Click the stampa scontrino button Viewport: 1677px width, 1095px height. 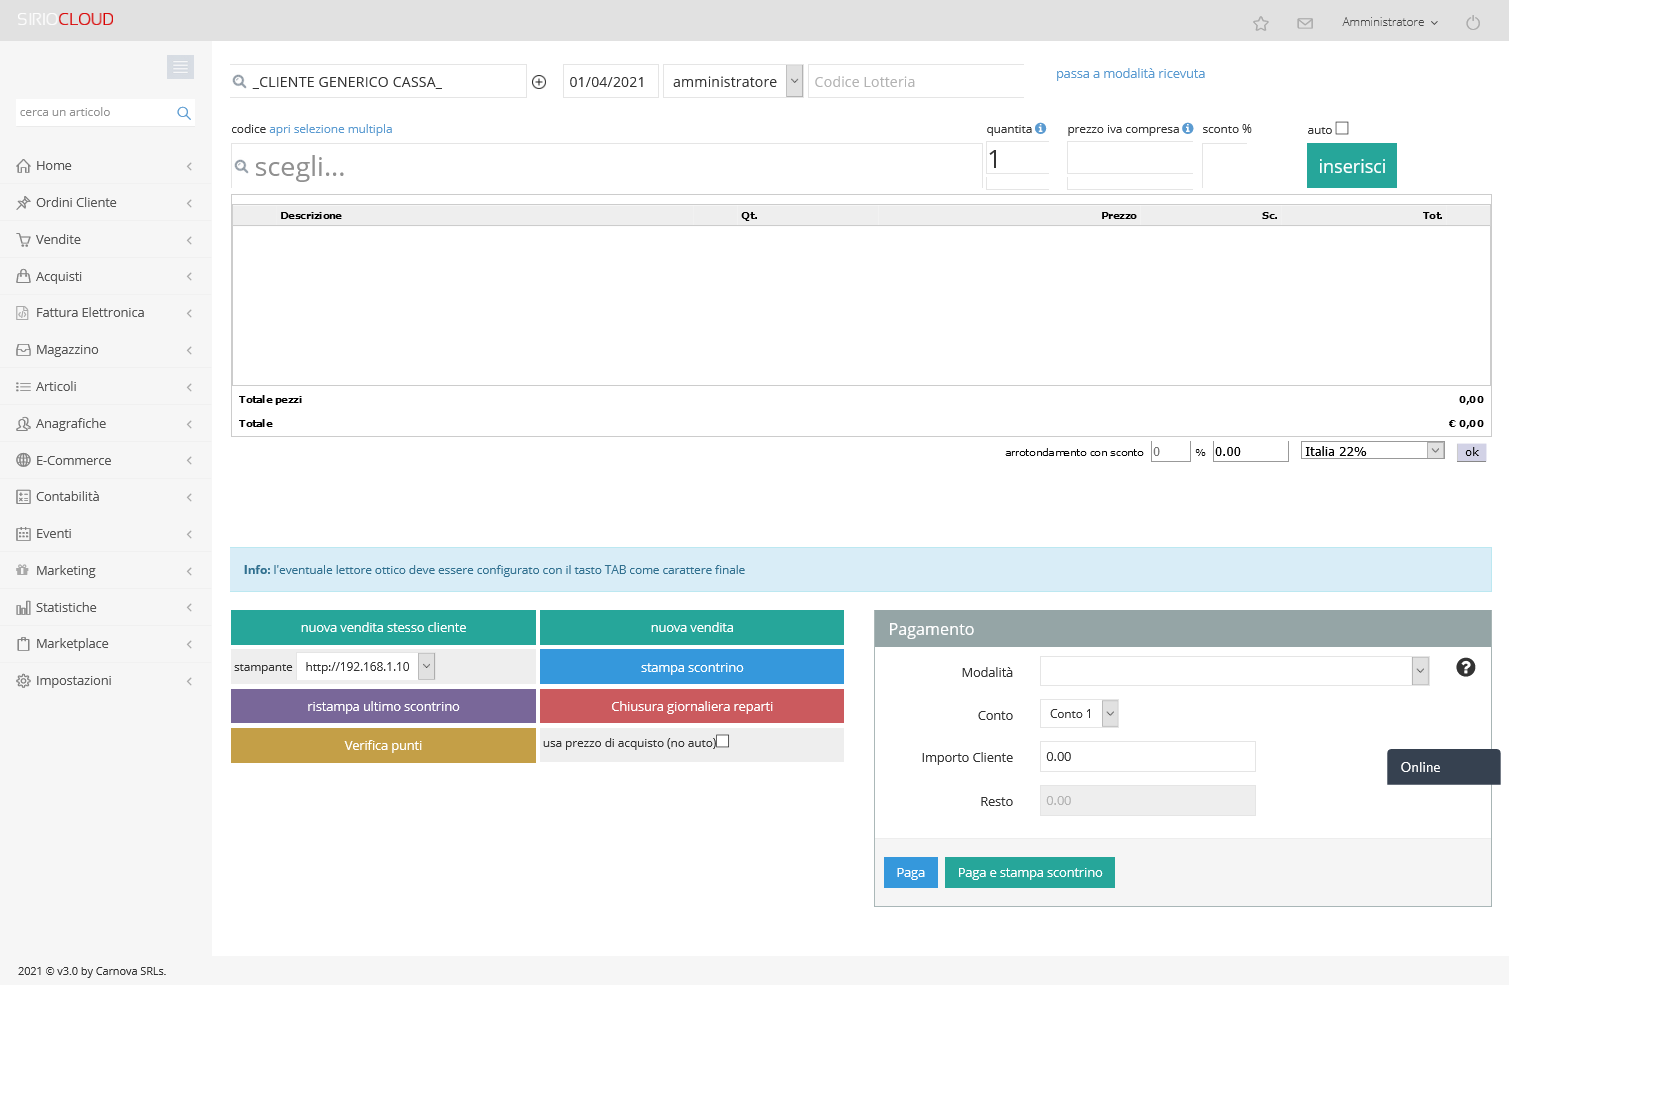pyautogui.click(x=692, y=667)
